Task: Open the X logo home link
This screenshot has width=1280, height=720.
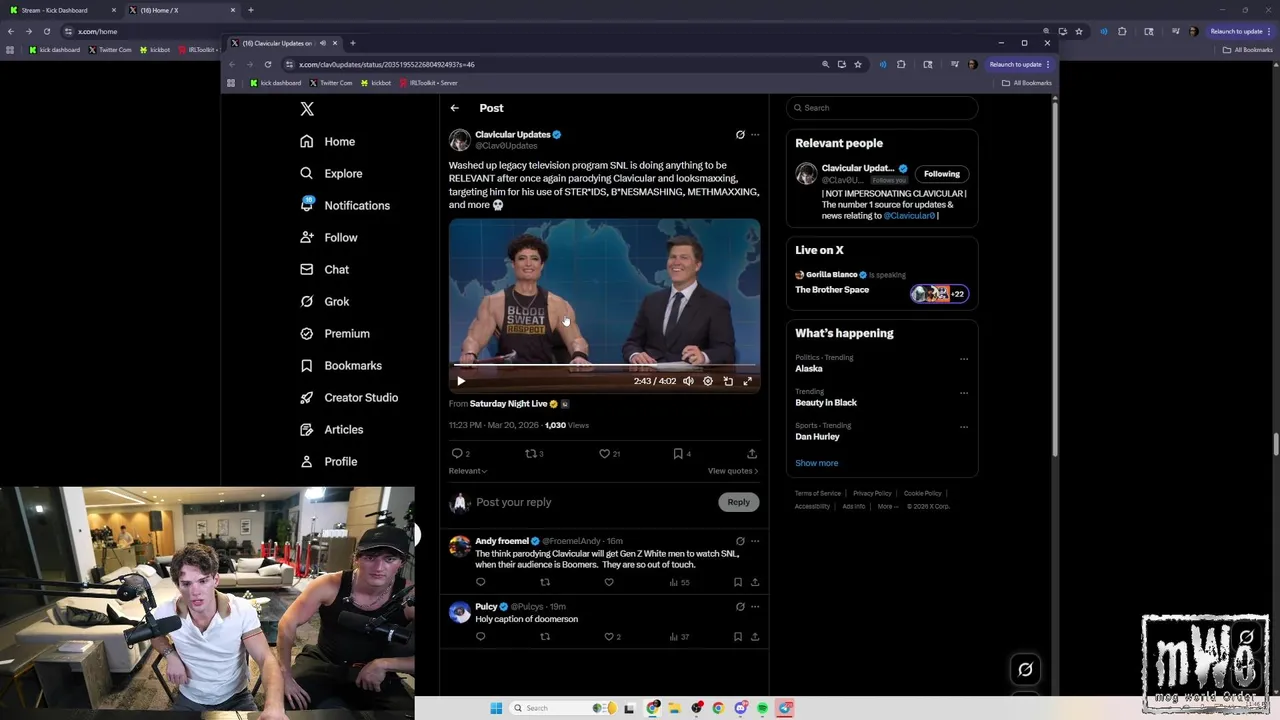Action: (307, 109)
